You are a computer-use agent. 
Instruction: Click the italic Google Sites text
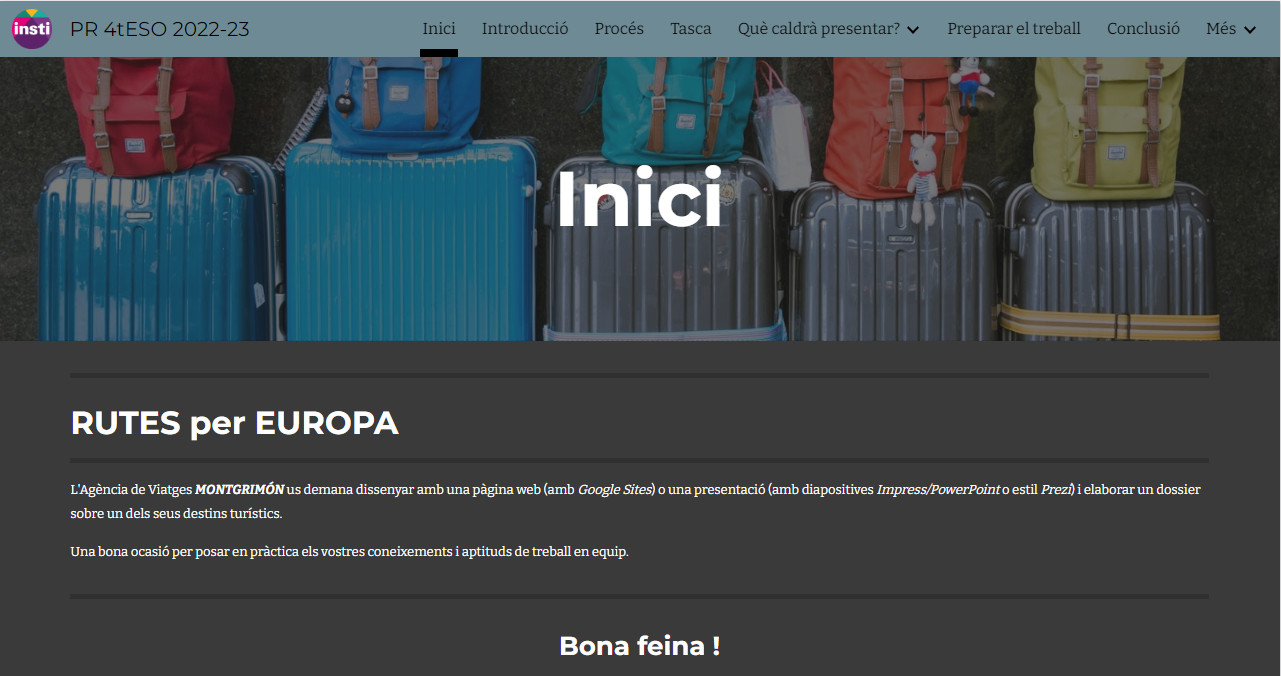click(615, 490)
